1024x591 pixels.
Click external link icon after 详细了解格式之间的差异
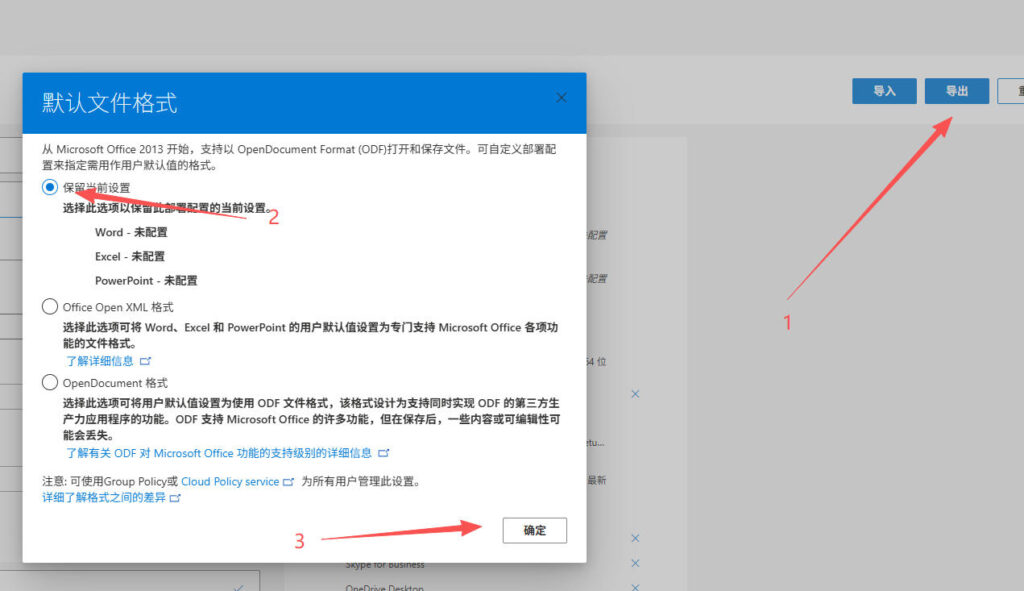(x=176, y=497)
